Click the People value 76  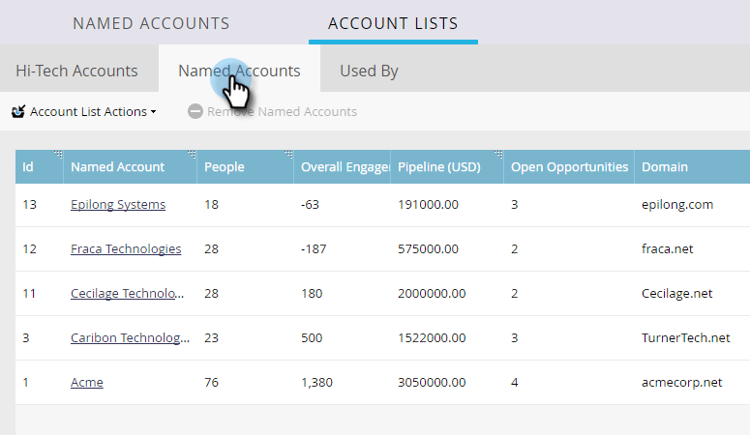[x=211, y=382]
